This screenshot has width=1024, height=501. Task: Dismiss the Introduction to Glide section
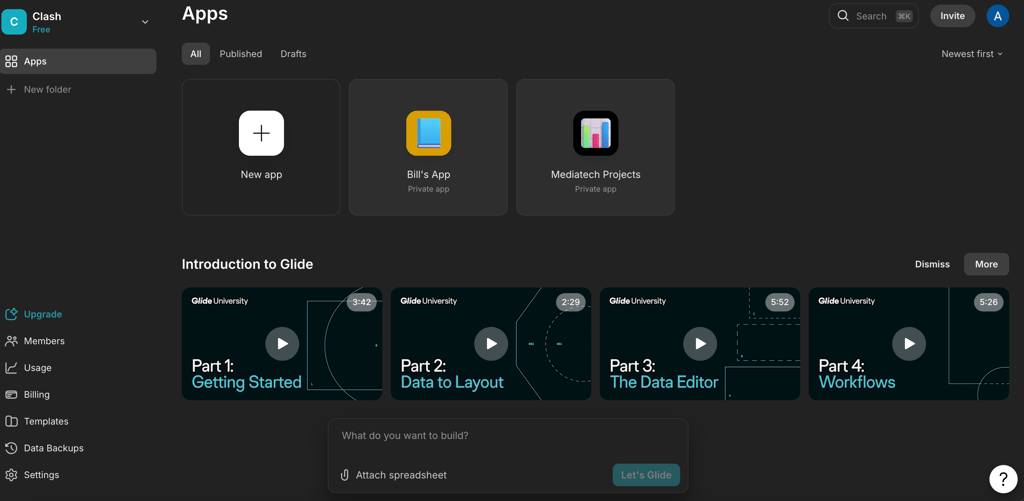pos(932,265)
